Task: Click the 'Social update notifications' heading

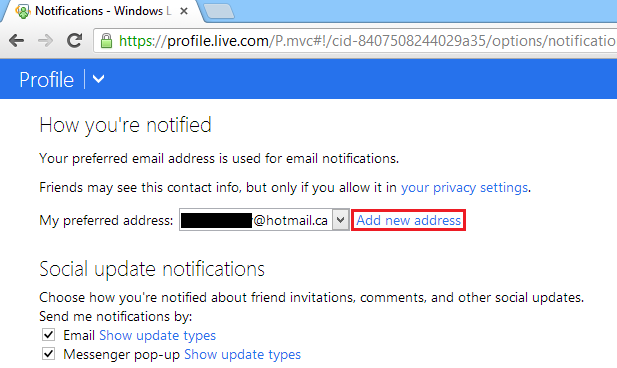Action: click(x=152, y=269)
